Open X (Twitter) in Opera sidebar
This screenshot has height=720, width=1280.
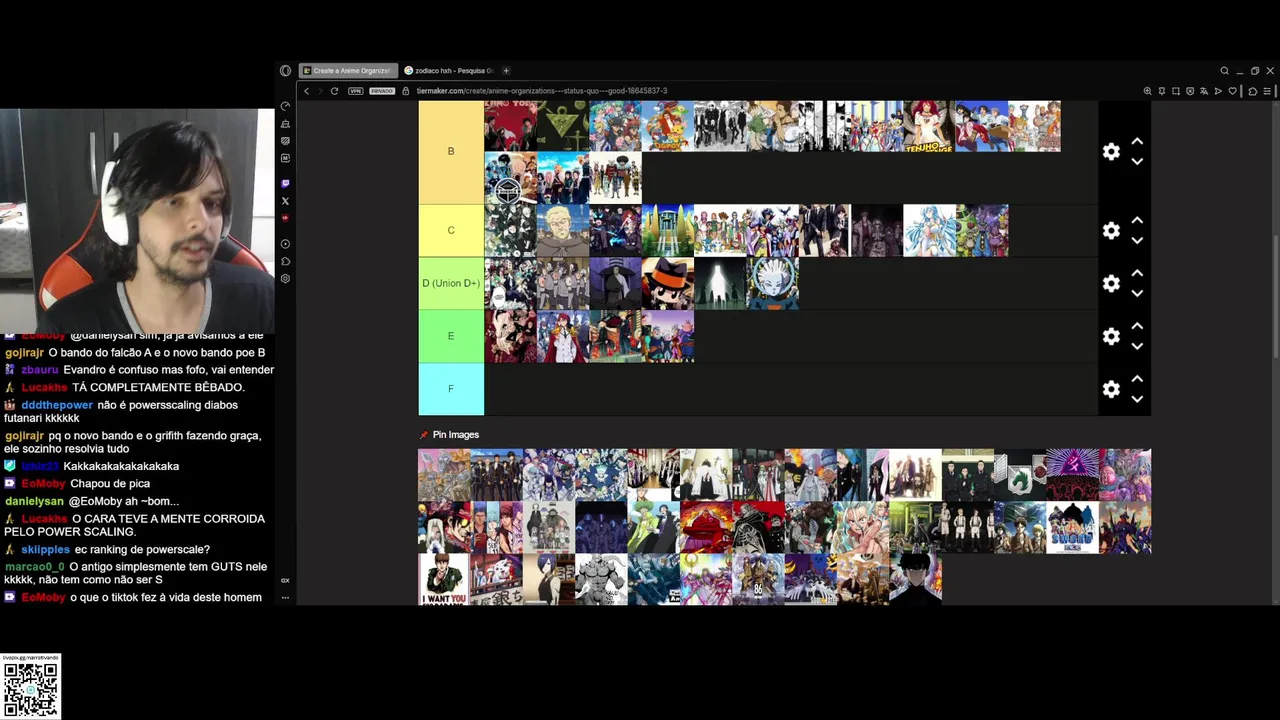[x=285, y=201]
